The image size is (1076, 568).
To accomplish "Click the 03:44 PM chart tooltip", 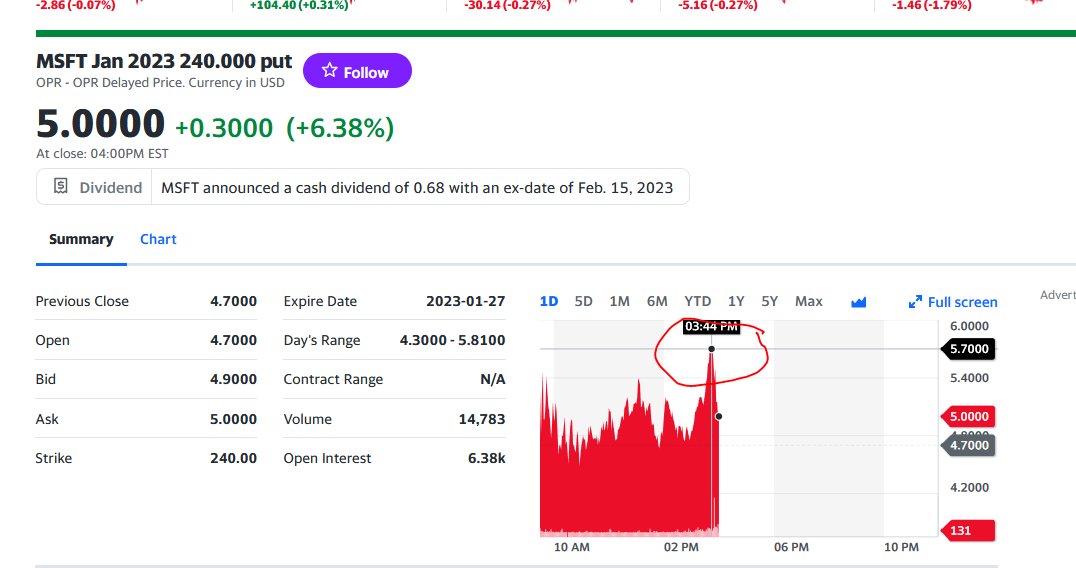I will (711, 327).
